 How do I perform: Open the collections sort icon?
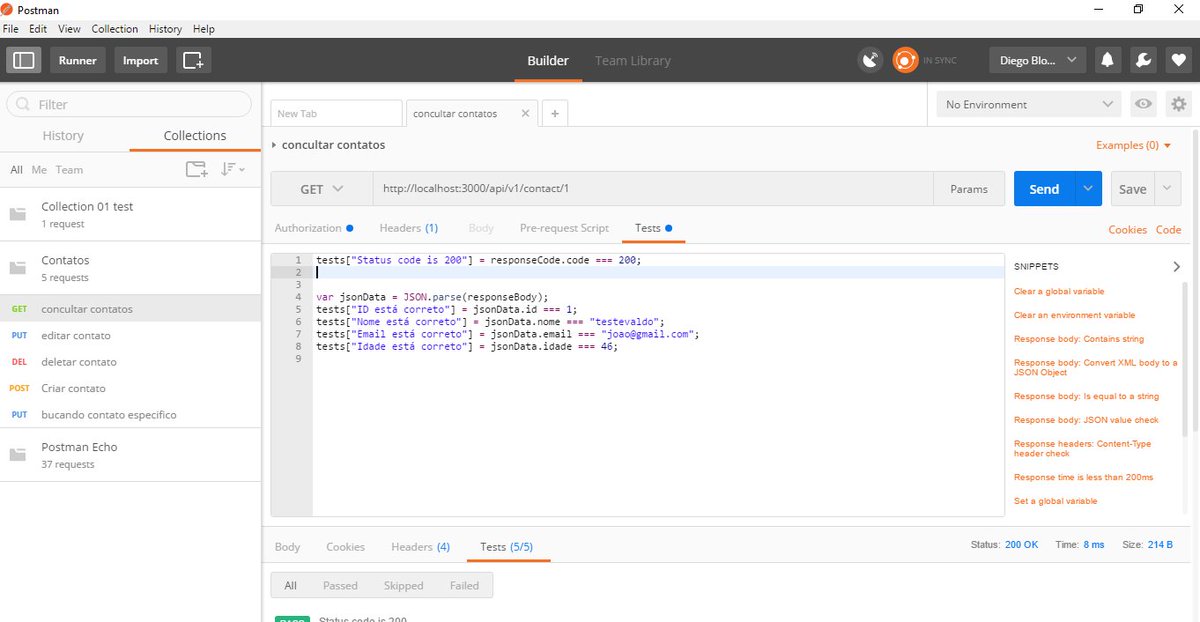click(232, 169)
